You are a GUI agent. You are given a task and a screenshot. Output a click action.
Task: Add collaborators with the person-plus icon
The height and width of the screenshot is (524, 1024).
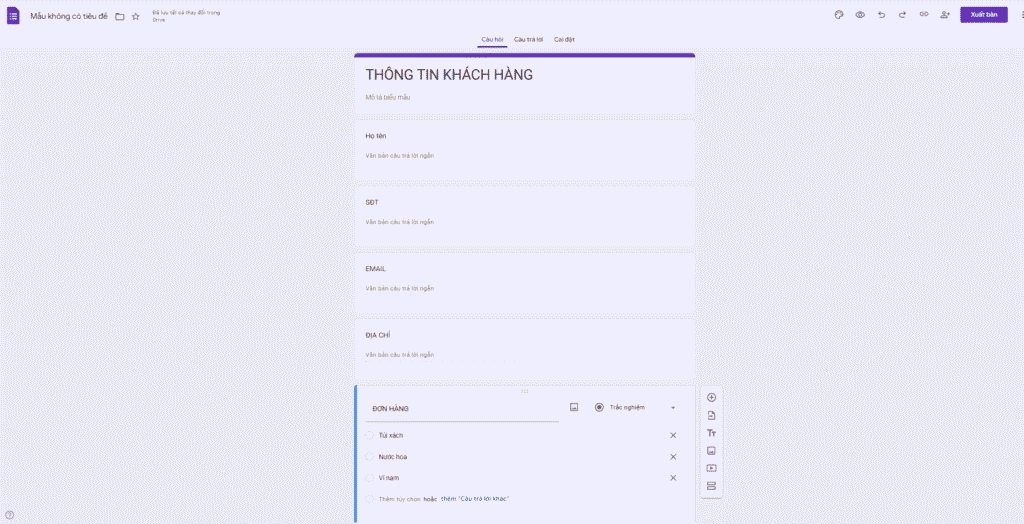[944, 15]
